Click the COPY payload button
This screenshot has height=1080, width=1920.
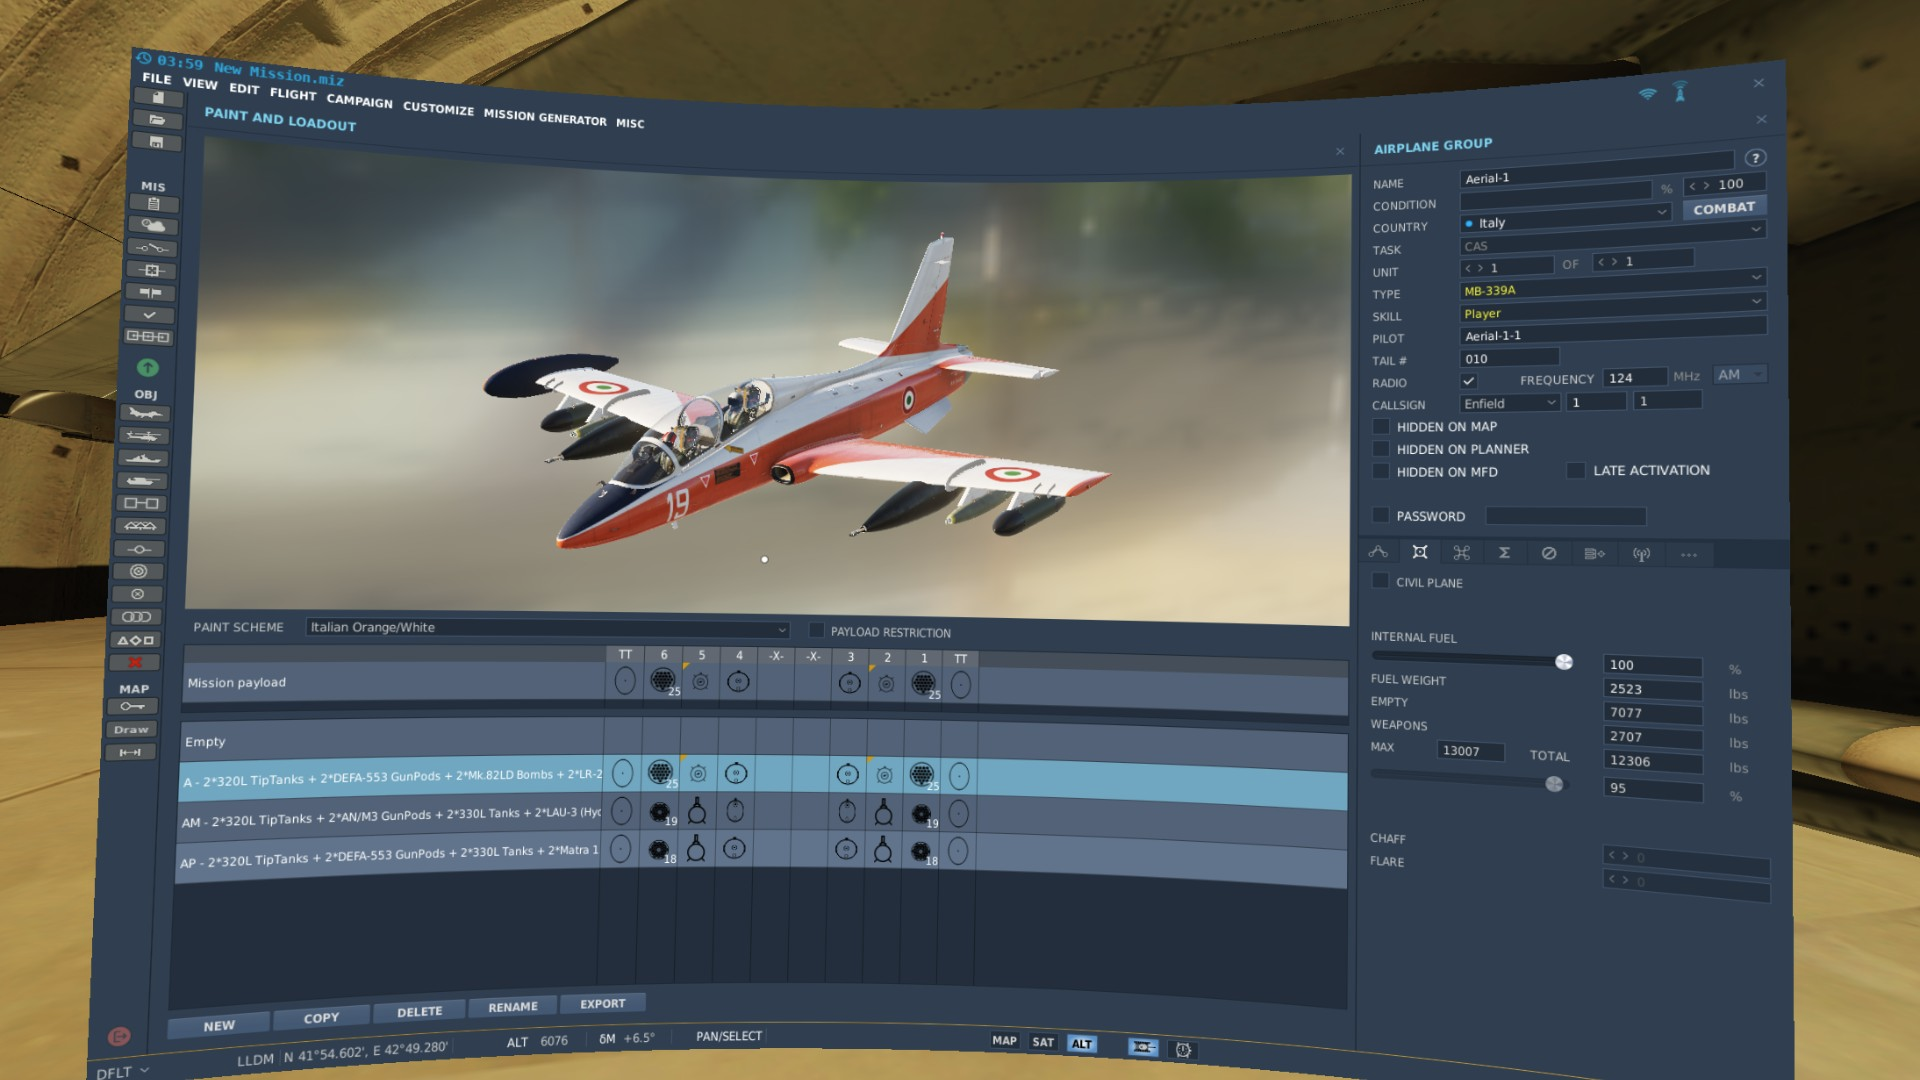click(x=321, y=1017)
